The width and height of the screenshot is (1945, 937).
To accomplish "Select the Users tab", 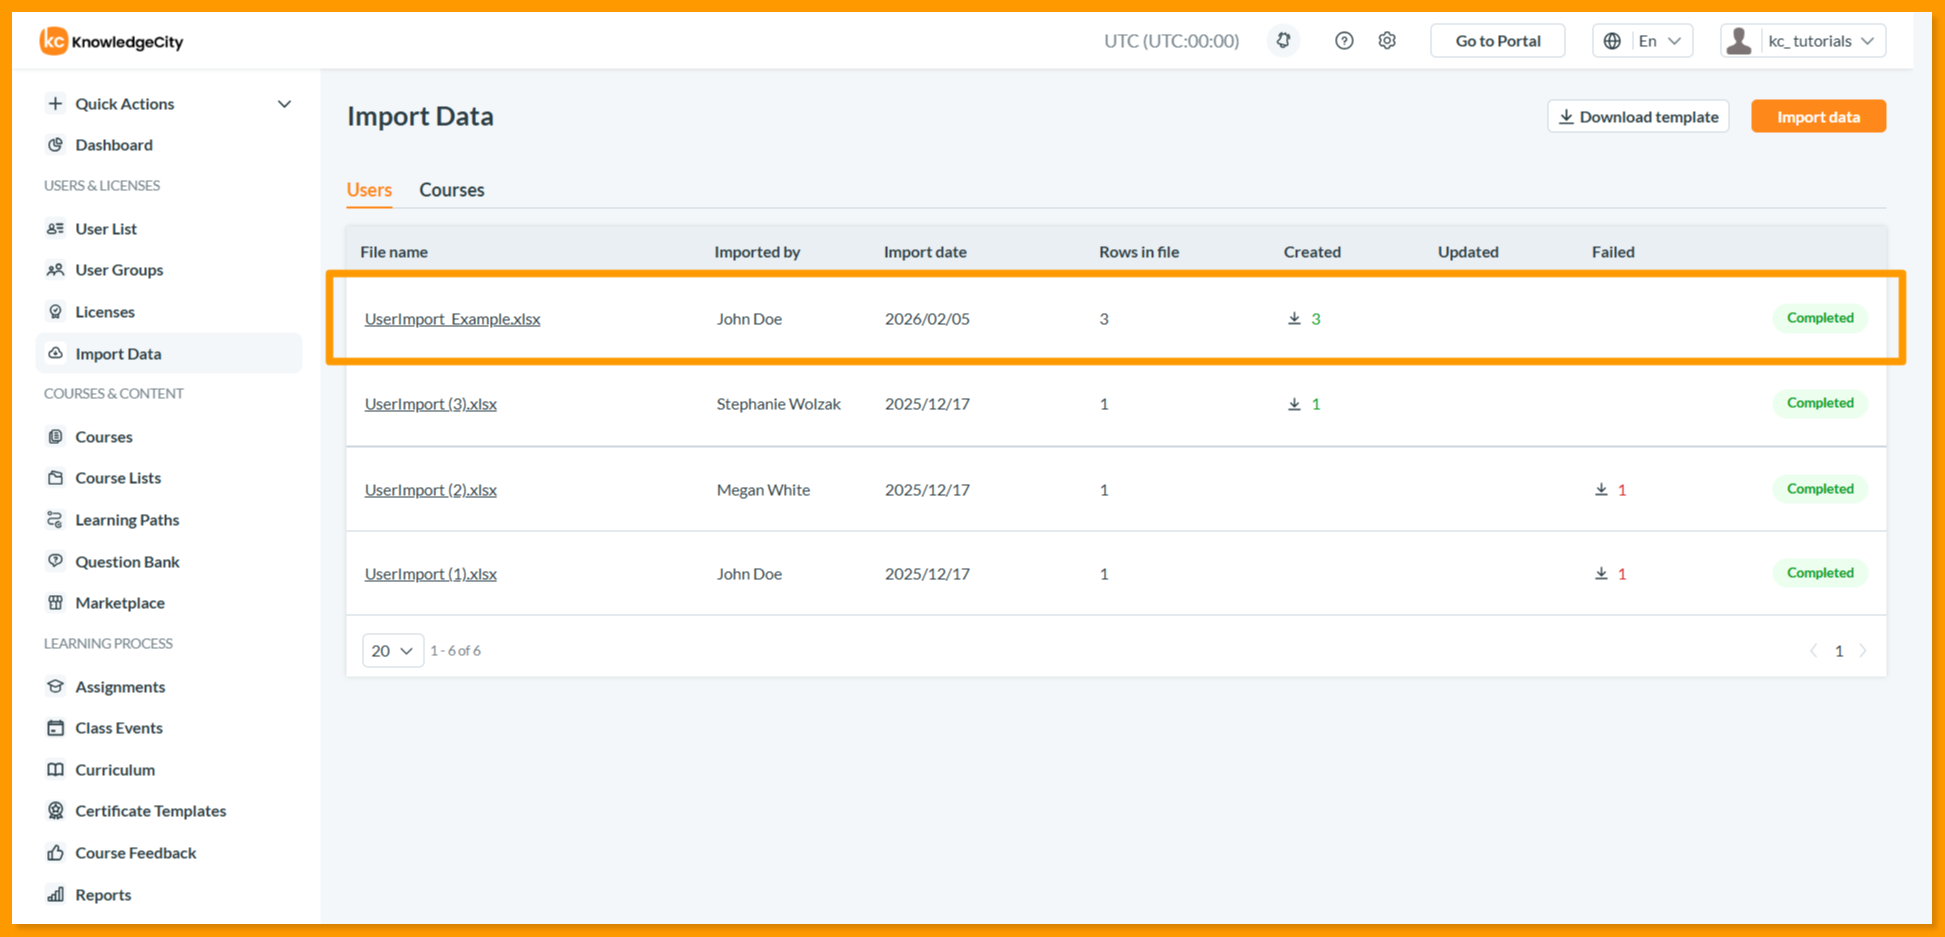I will 369,190.
